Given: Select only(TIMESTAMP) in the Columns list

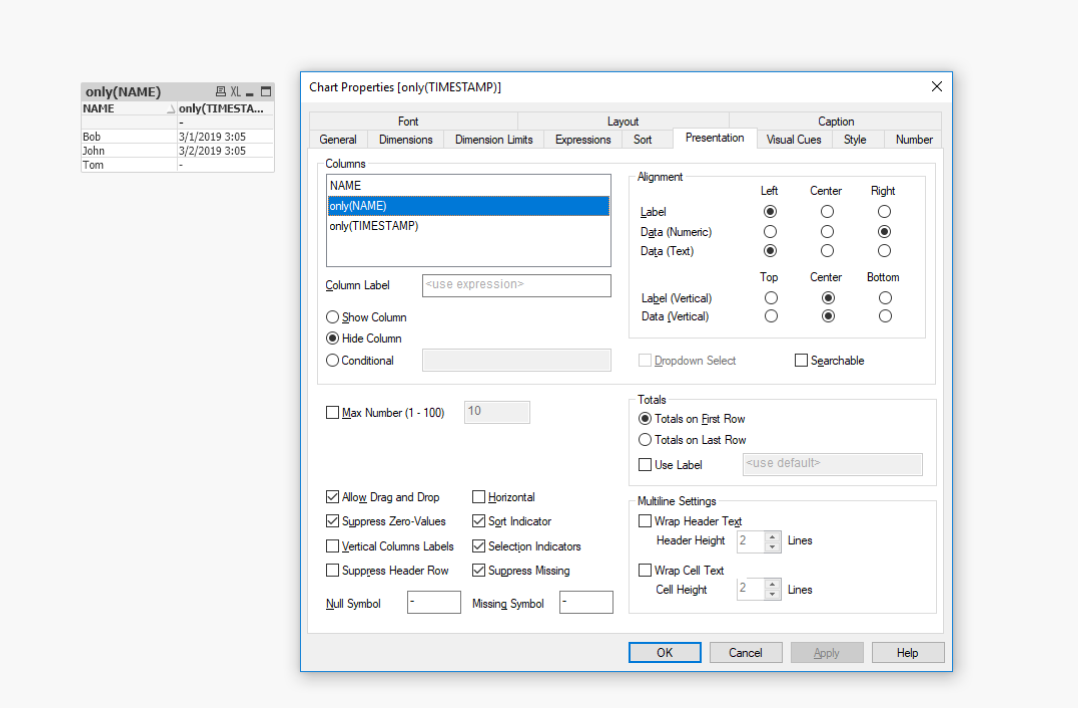Looking at the screenshot, I should coord(468,225).
